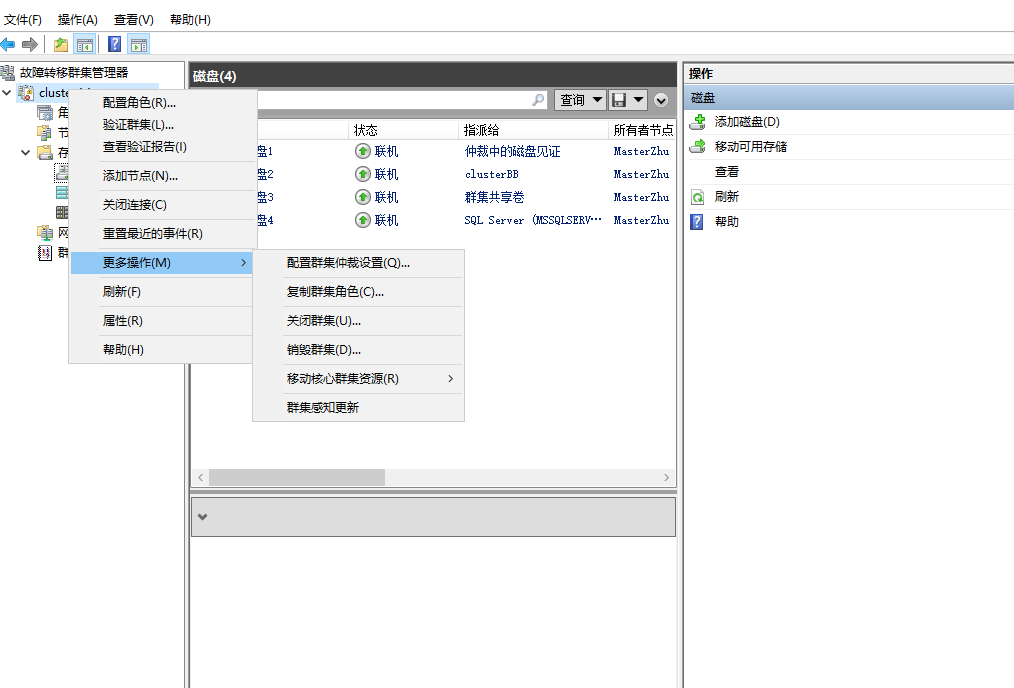The image size is (1014, 688).
Task: Expand 移动核心群集资源(R) submenu
Action: 358,379
